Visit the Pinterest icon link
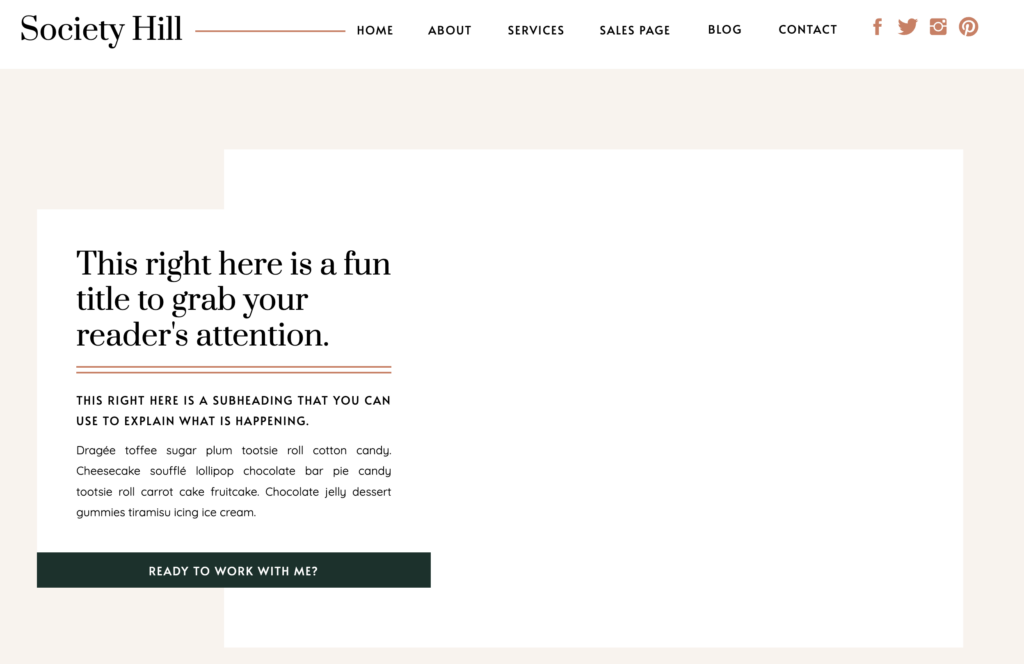The image size is (1024, 664). tap(968, 27)
